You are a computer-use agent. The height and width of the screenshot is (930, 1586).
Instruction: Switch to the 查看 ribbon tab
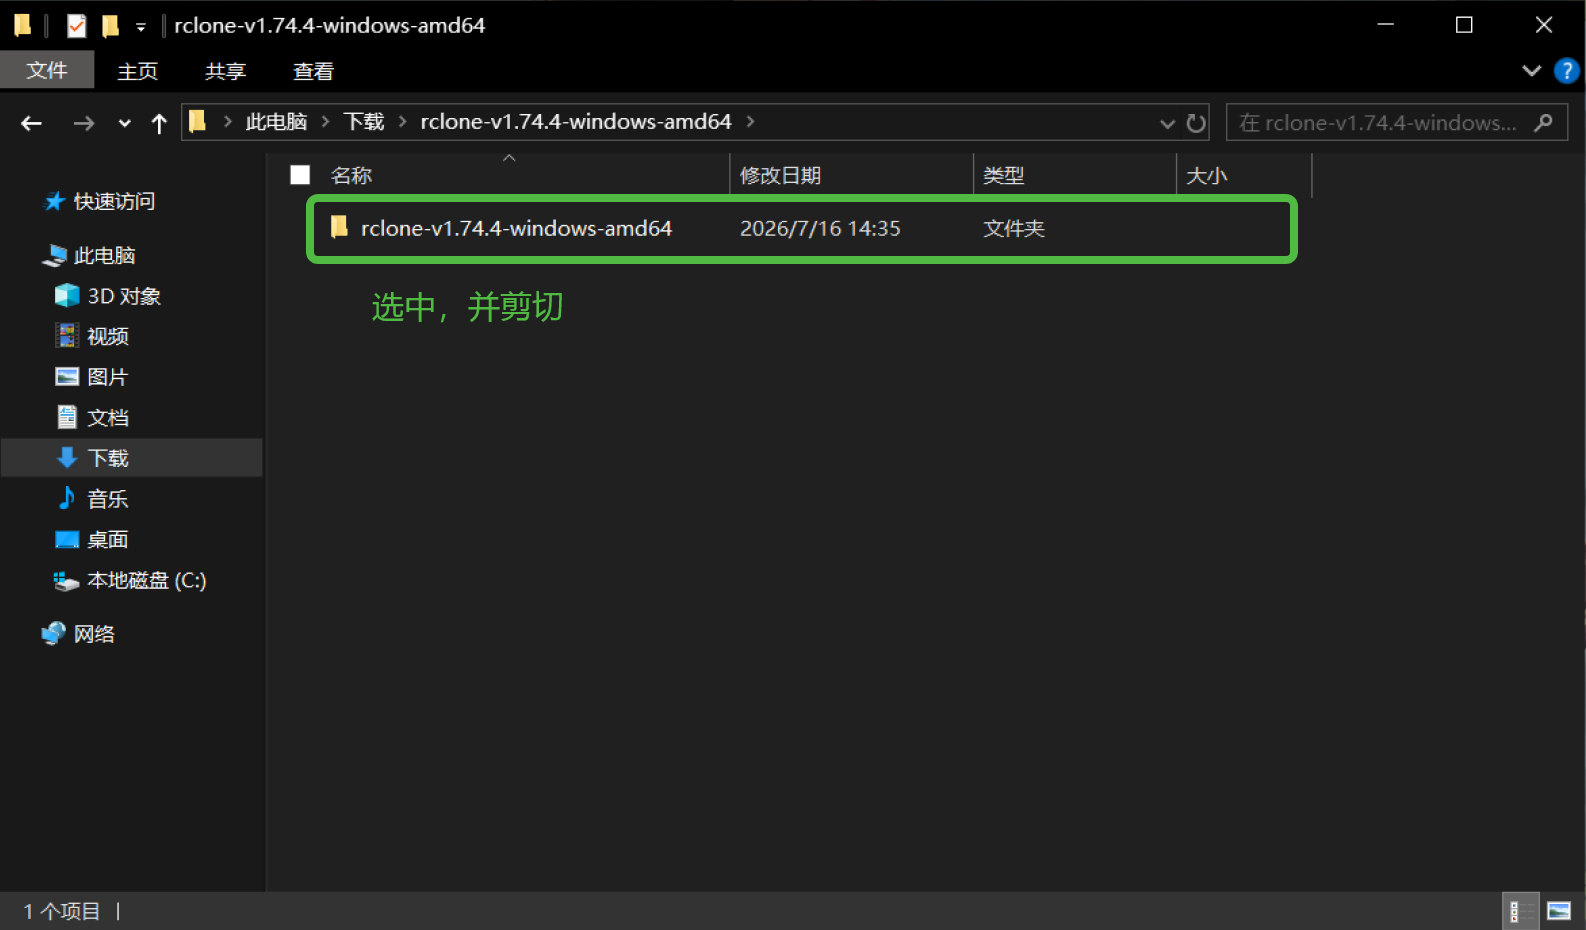[313, 71]
